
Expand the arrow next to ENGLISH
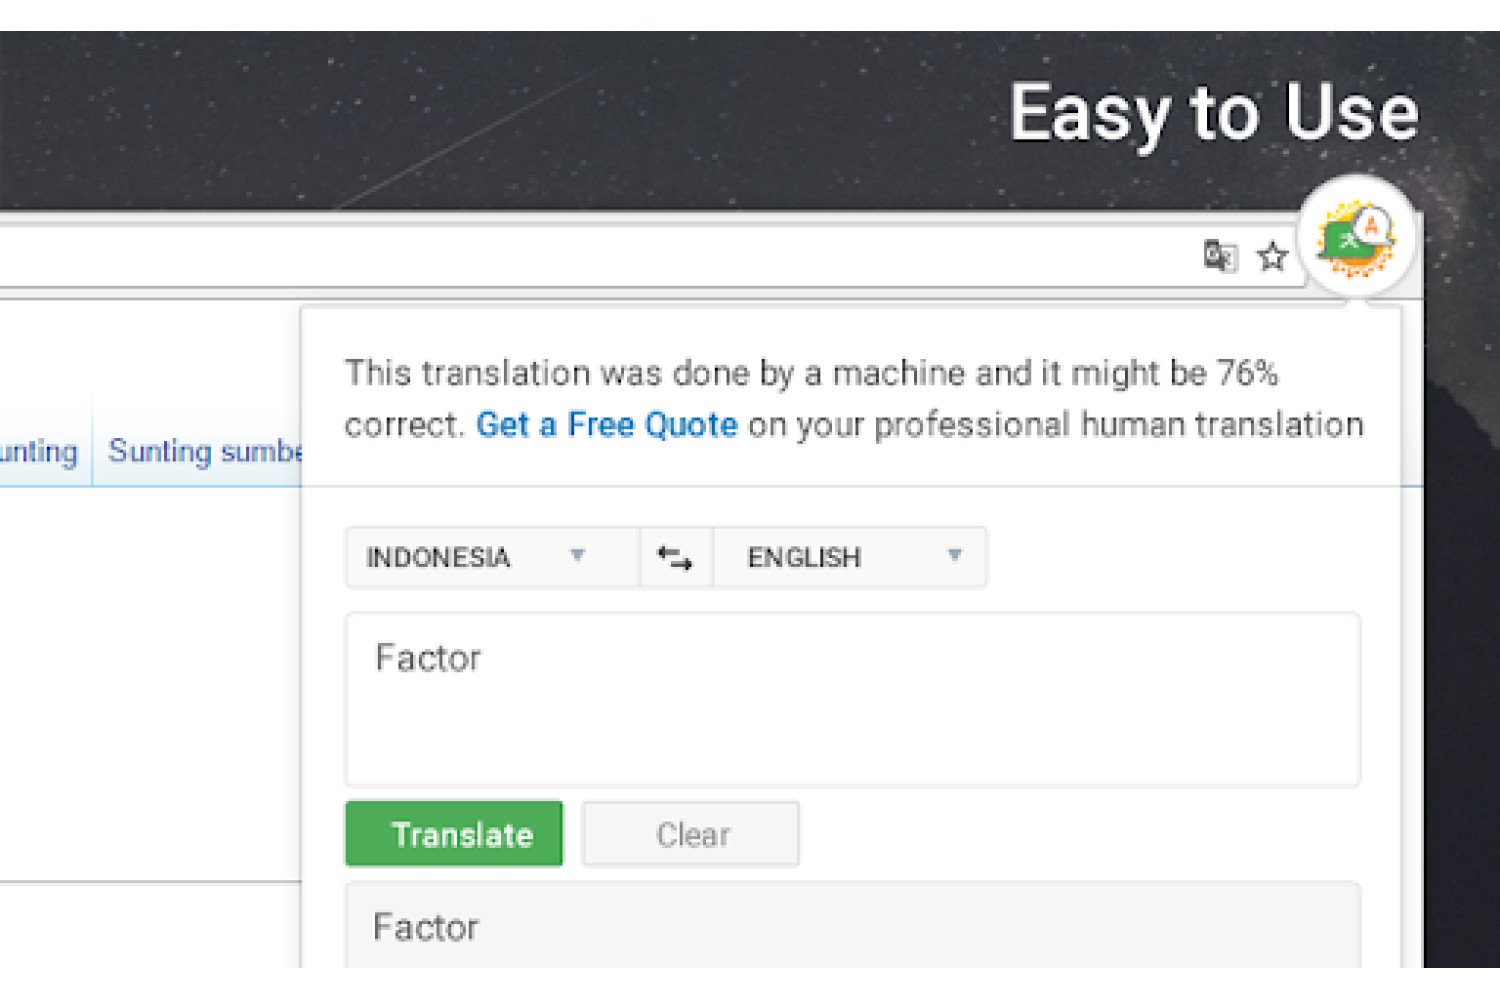pyautogui.click(x=955, y=555)
